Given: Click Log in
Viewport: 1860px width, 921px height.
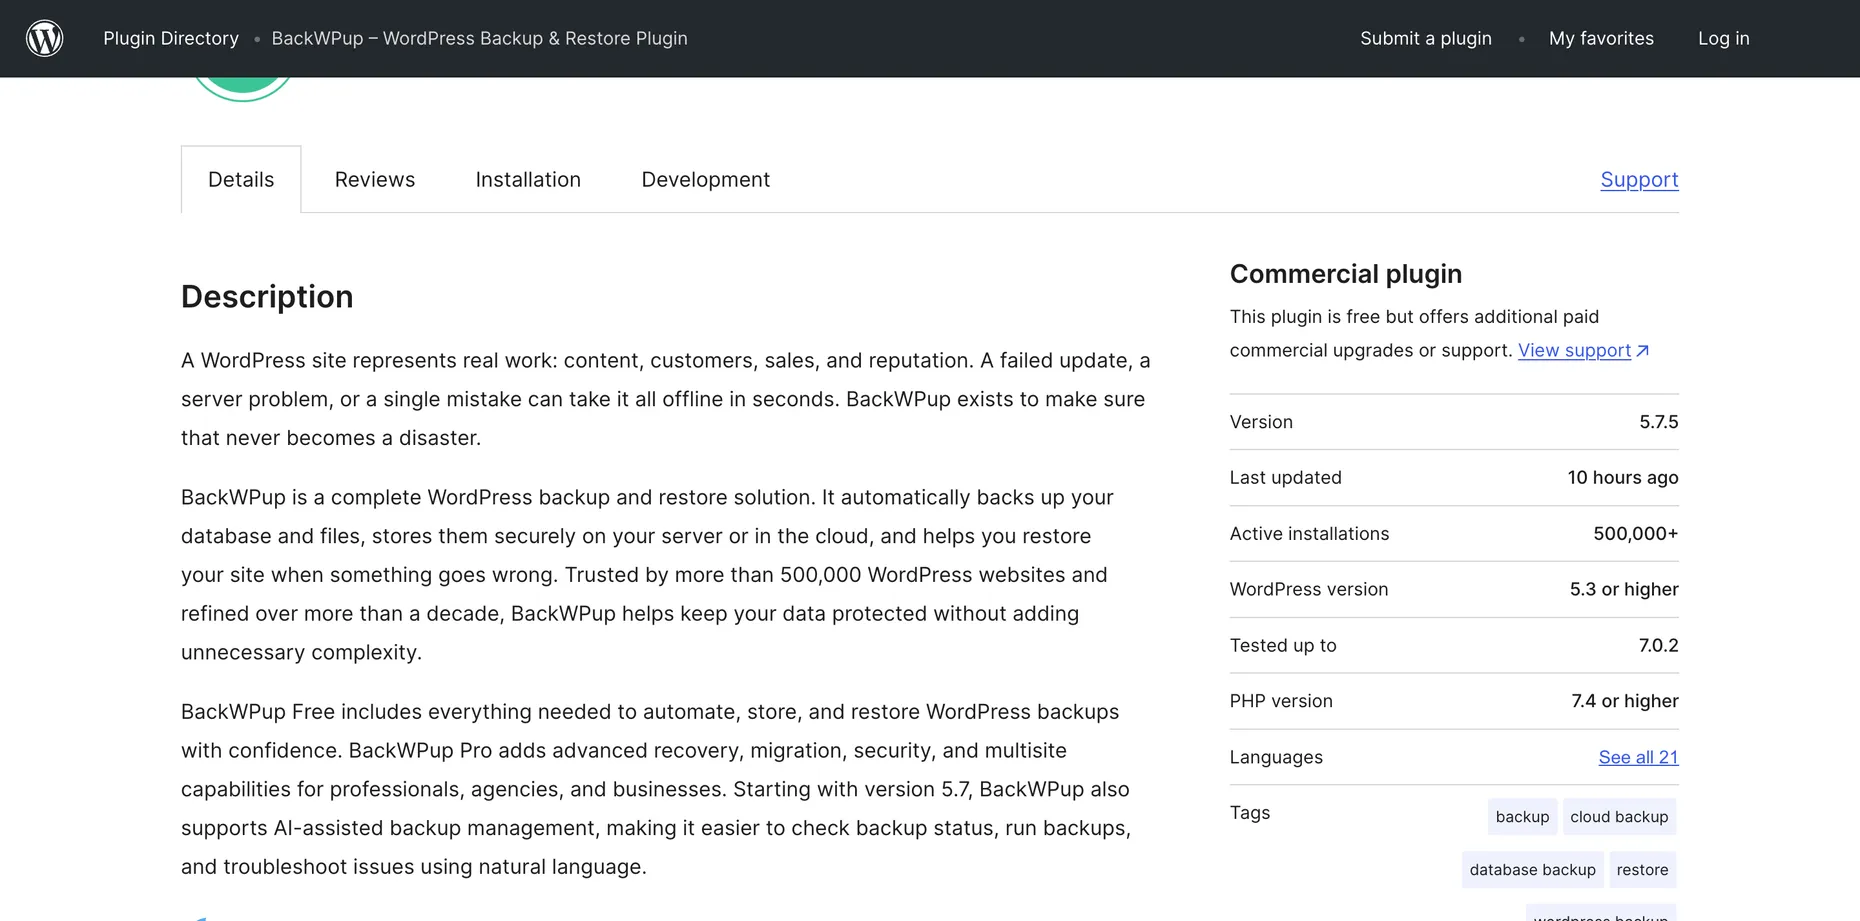Looking at the screenshot, I should 1723,38.
